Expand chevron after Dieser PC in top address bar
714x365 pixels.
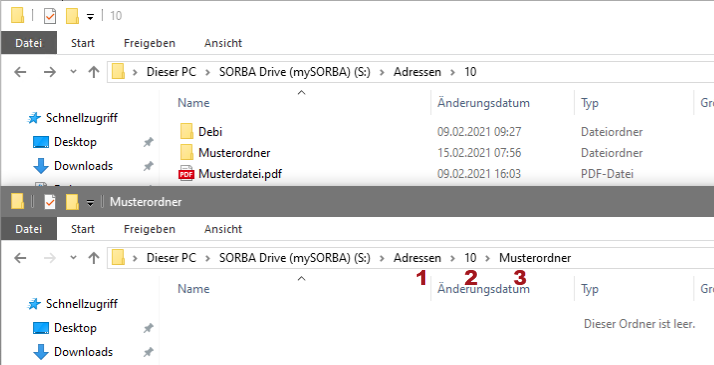click(208, 72)
